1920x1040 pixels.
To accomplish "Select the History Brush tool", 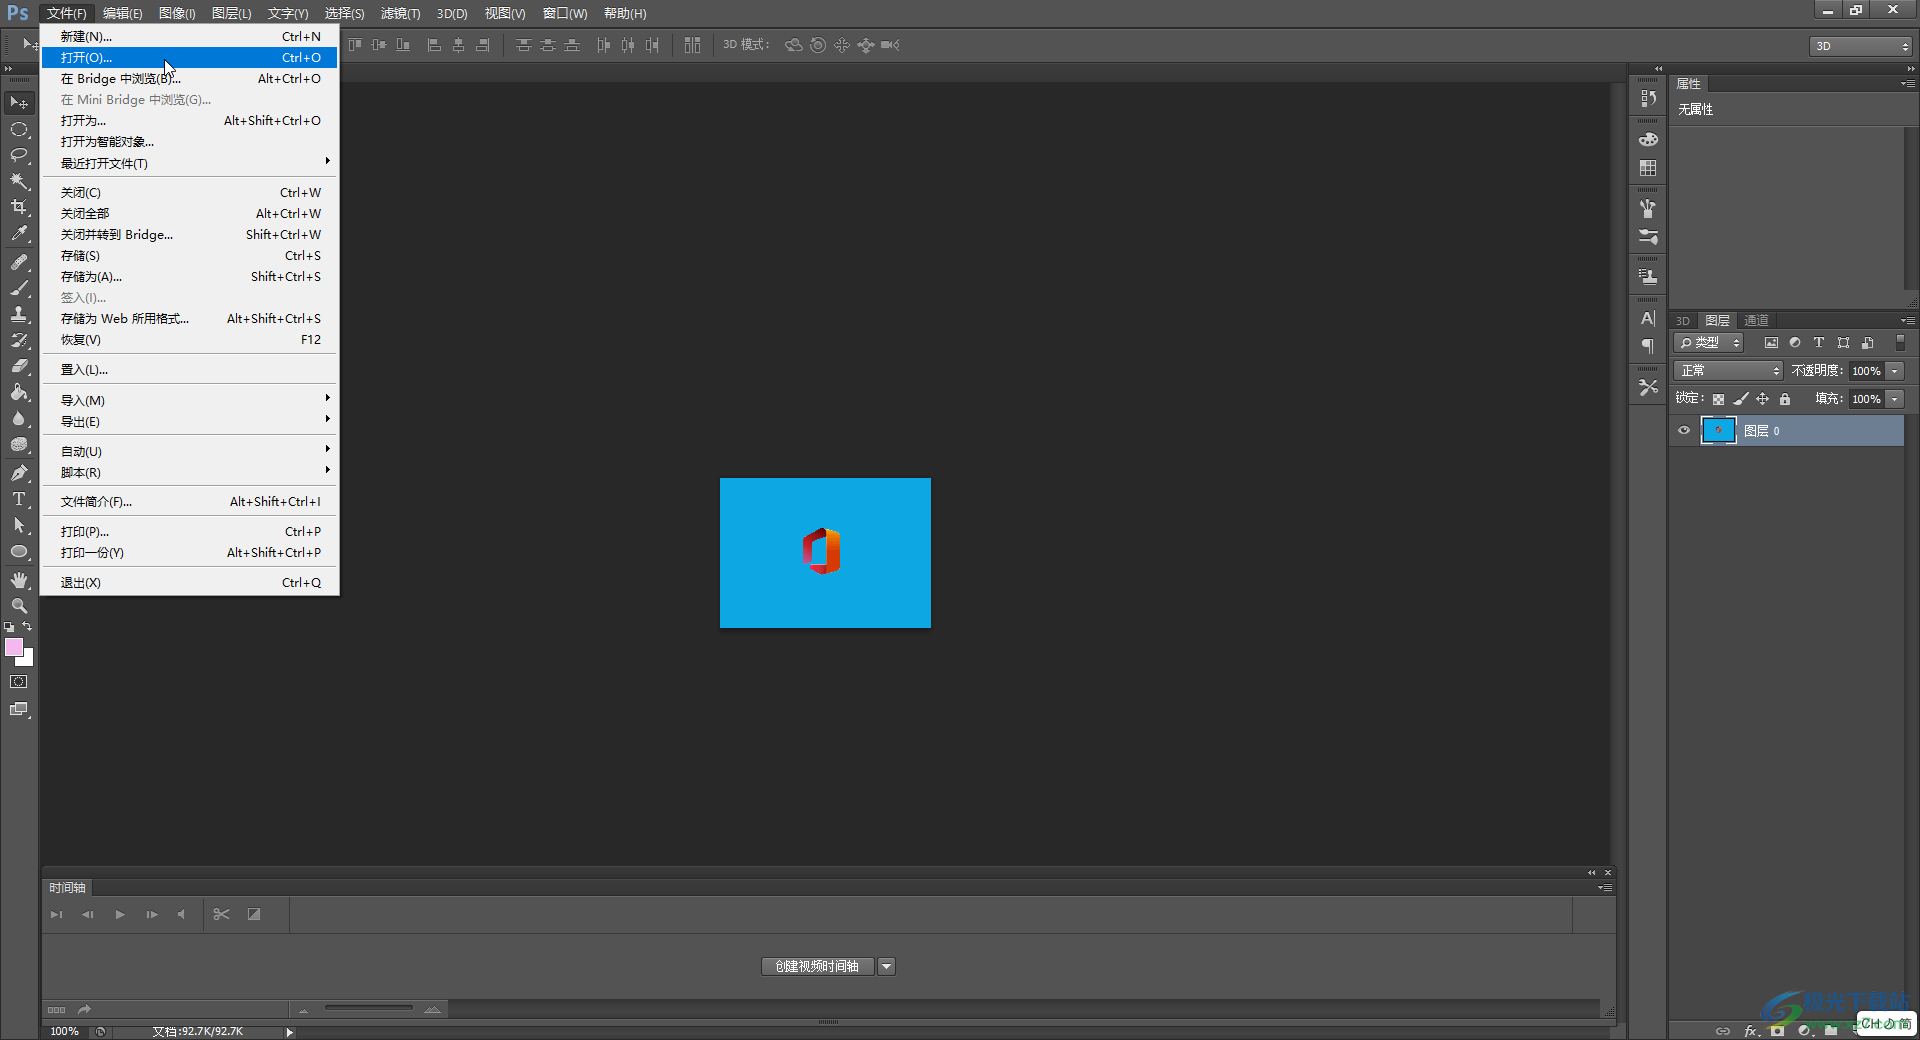I will 19,340.
